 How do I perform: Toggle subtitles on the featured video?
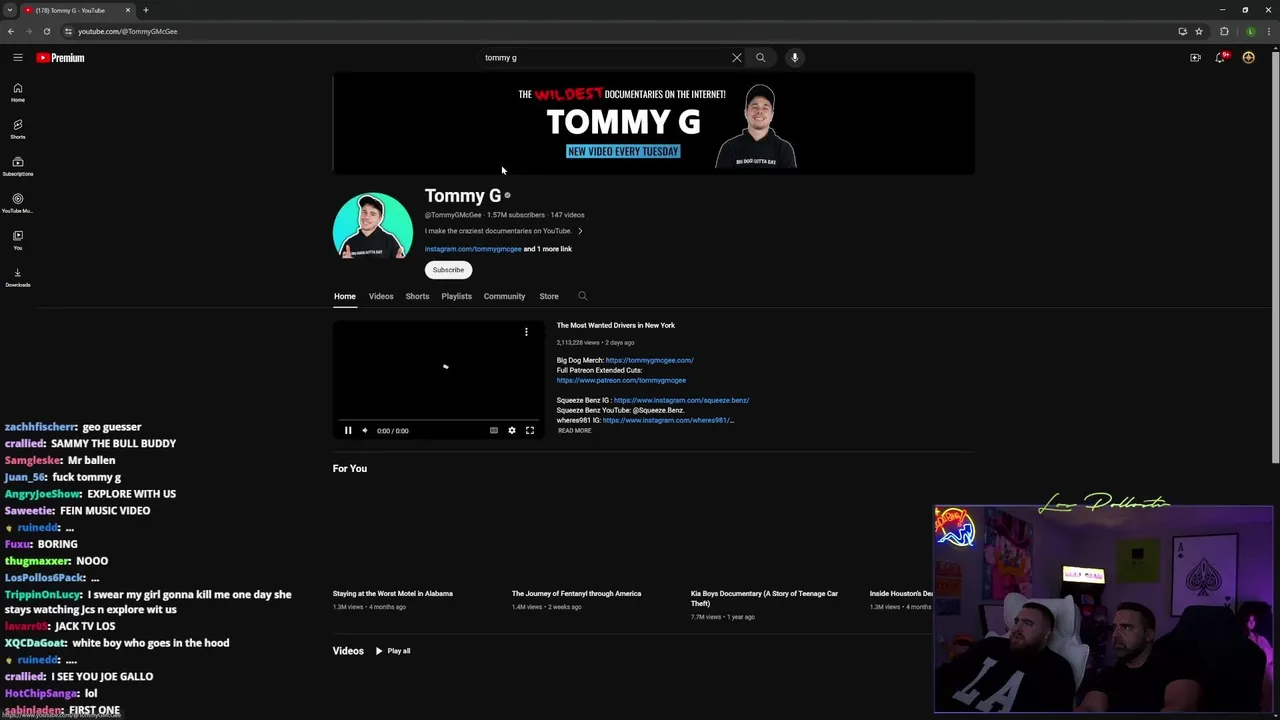pos(494,431)
